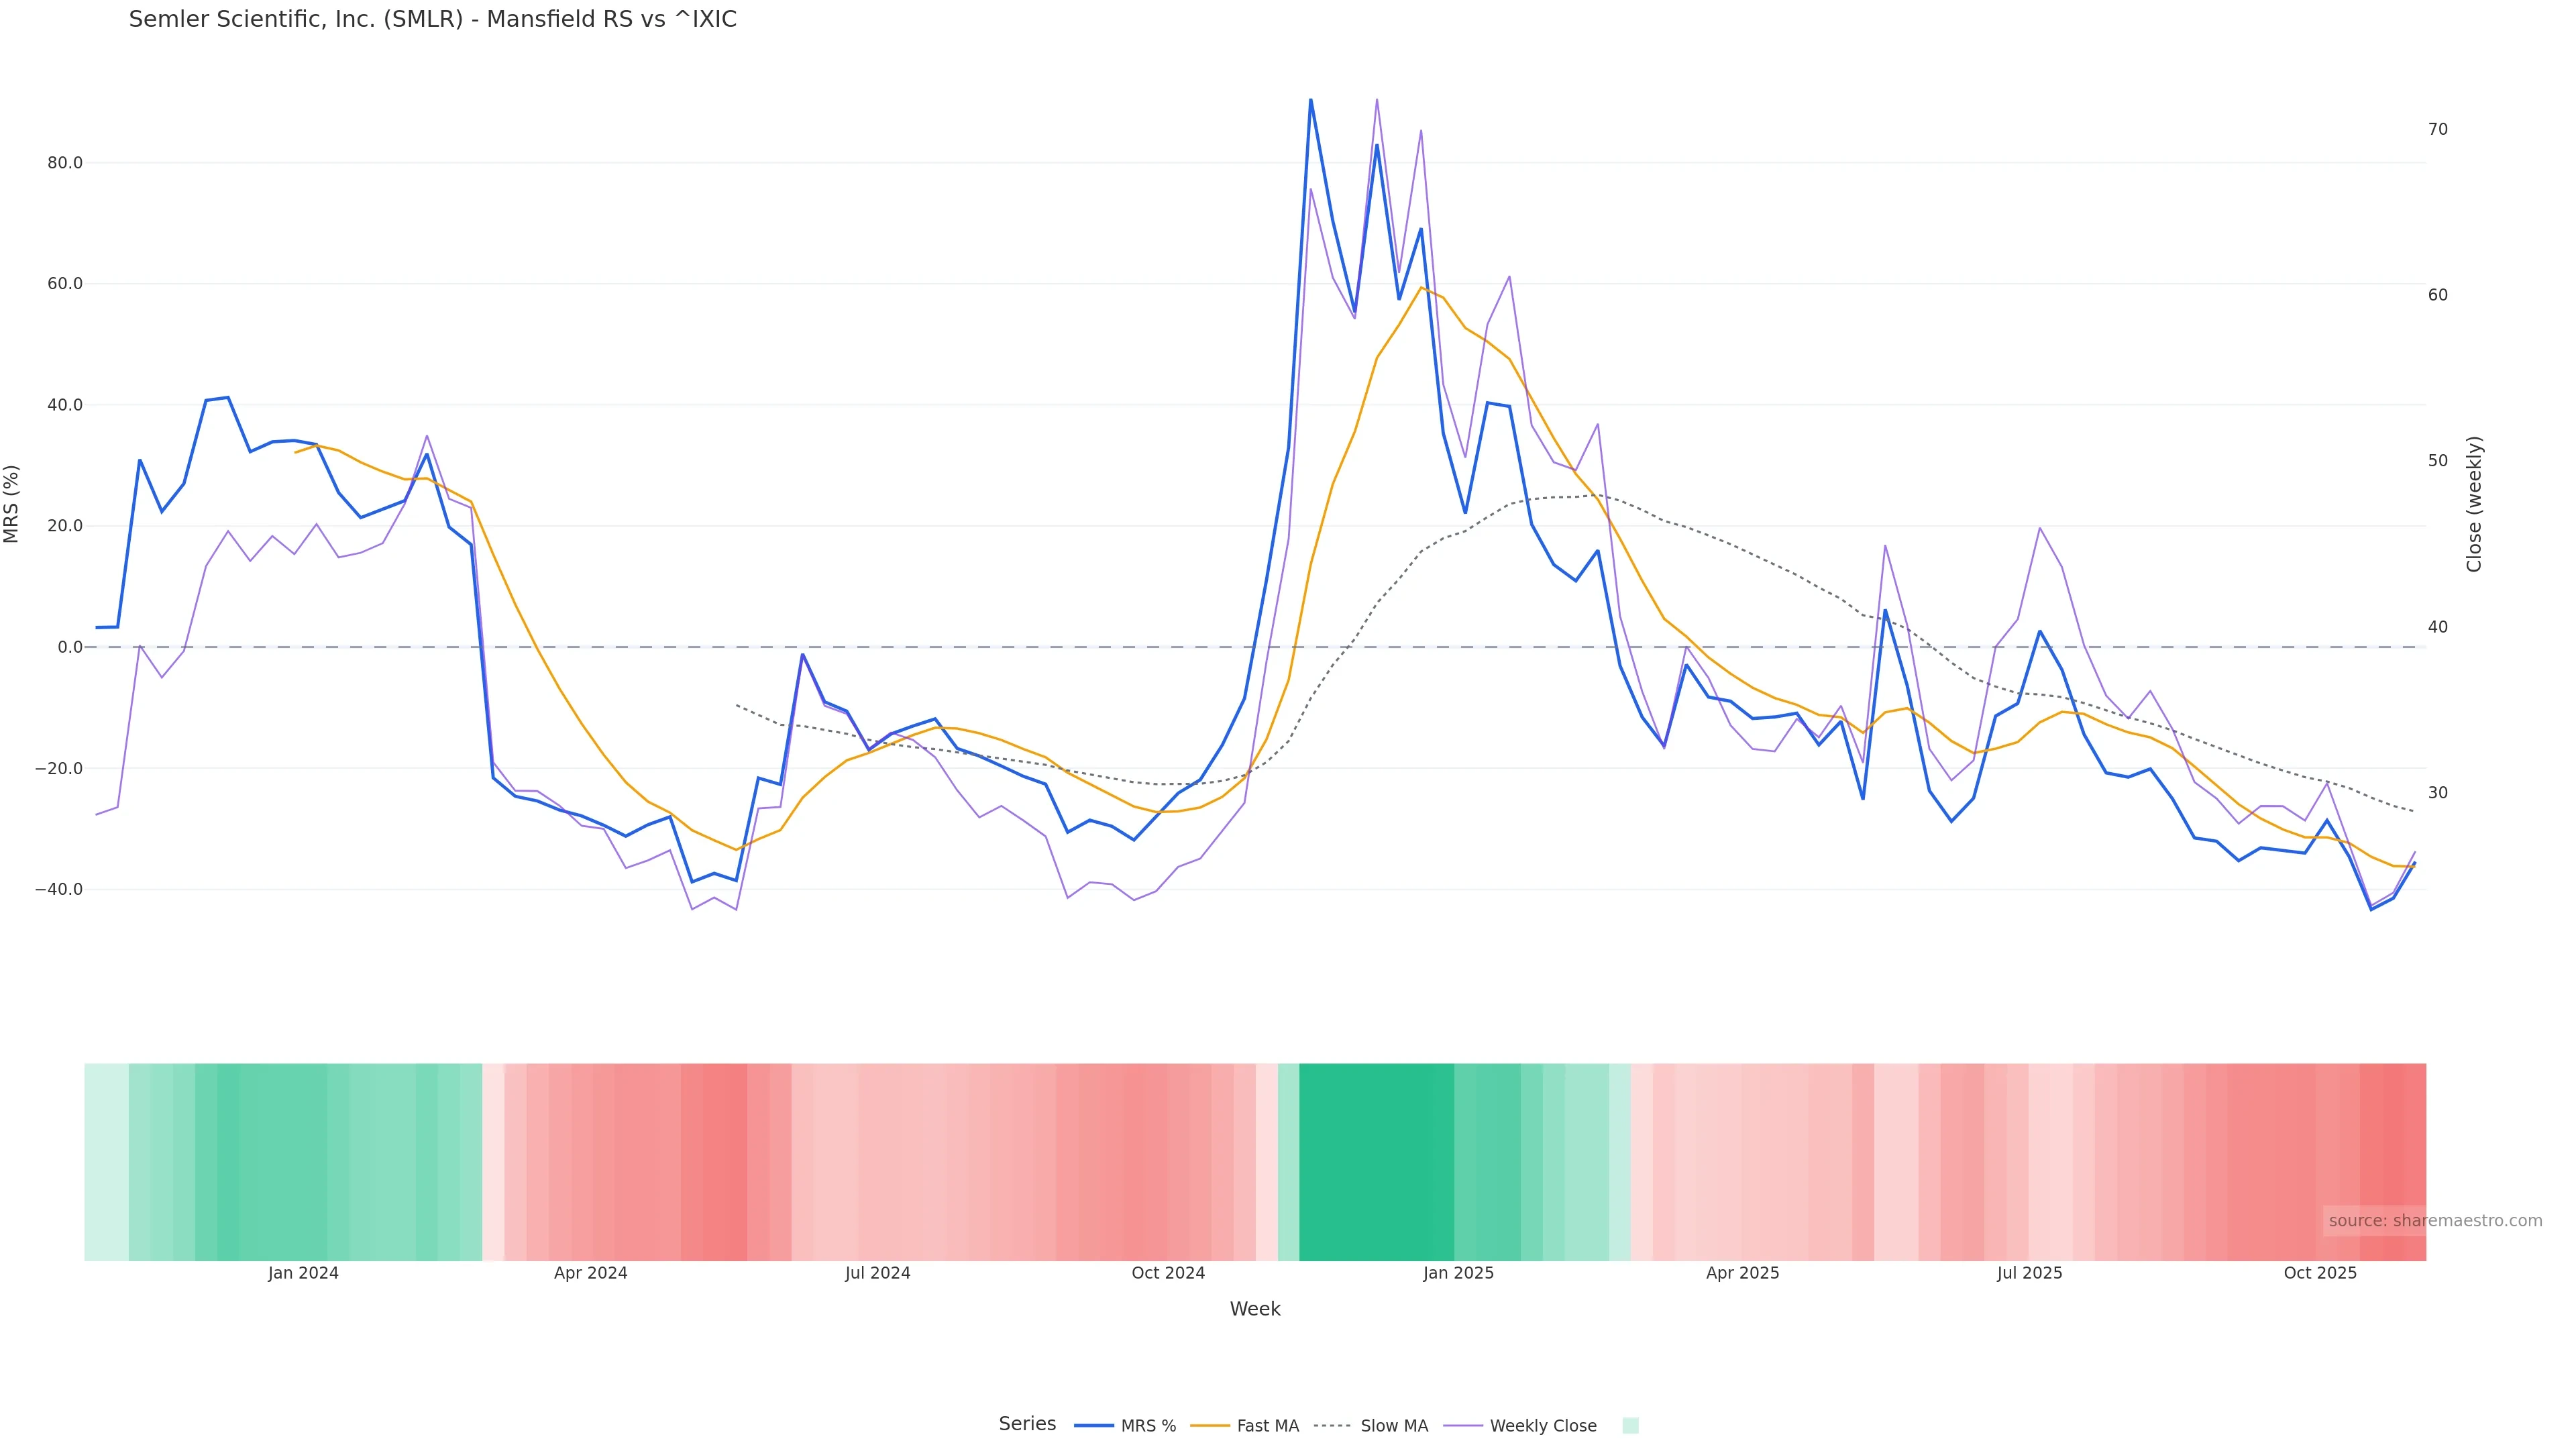Click the light green legend swatch
Image resolution: width=2576 pixels, height=1449 pixels.
click(1630, 1426)
